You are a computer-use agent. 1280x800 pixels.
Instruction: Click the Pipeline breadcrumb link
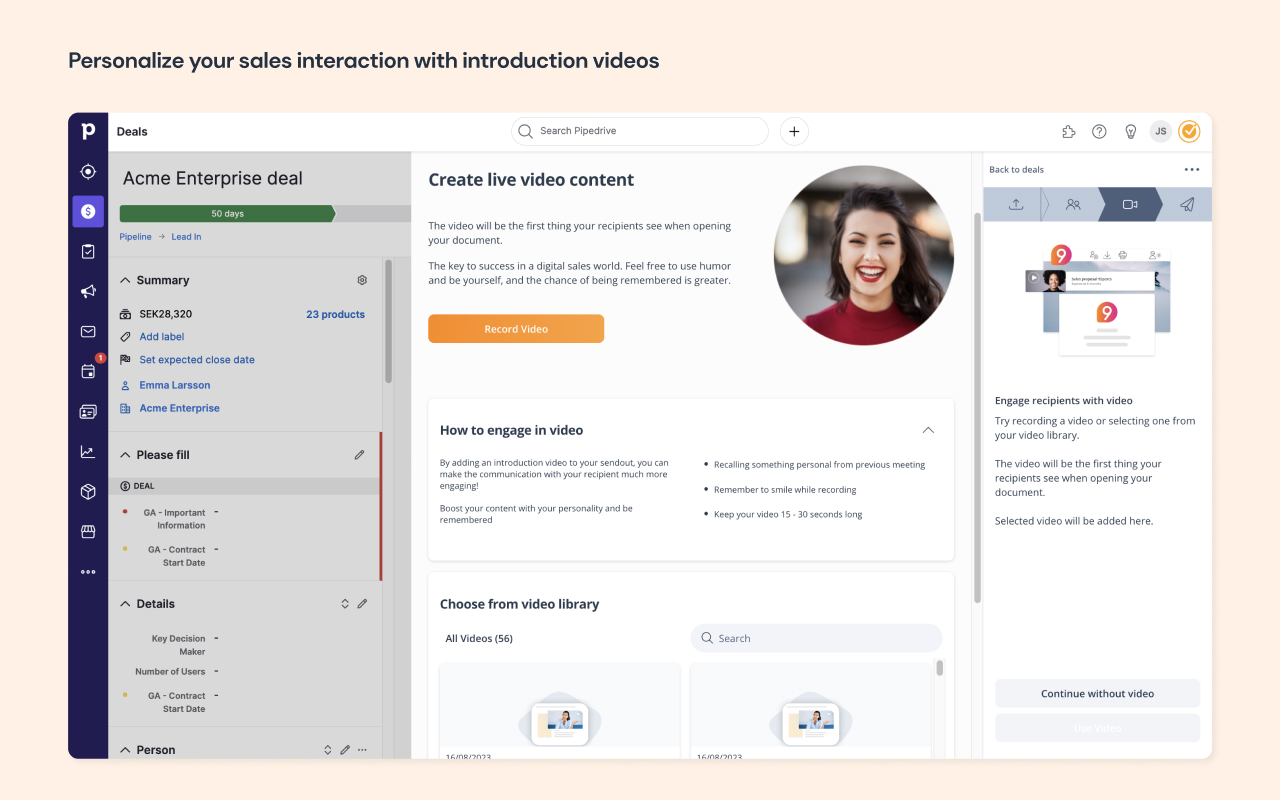(136, 237)
